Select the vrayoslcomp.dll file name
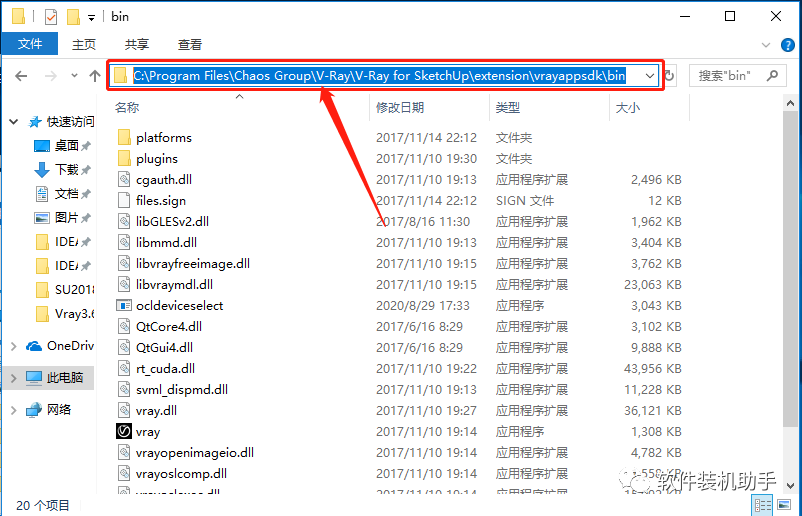802x516 pixels. [182, 474]
